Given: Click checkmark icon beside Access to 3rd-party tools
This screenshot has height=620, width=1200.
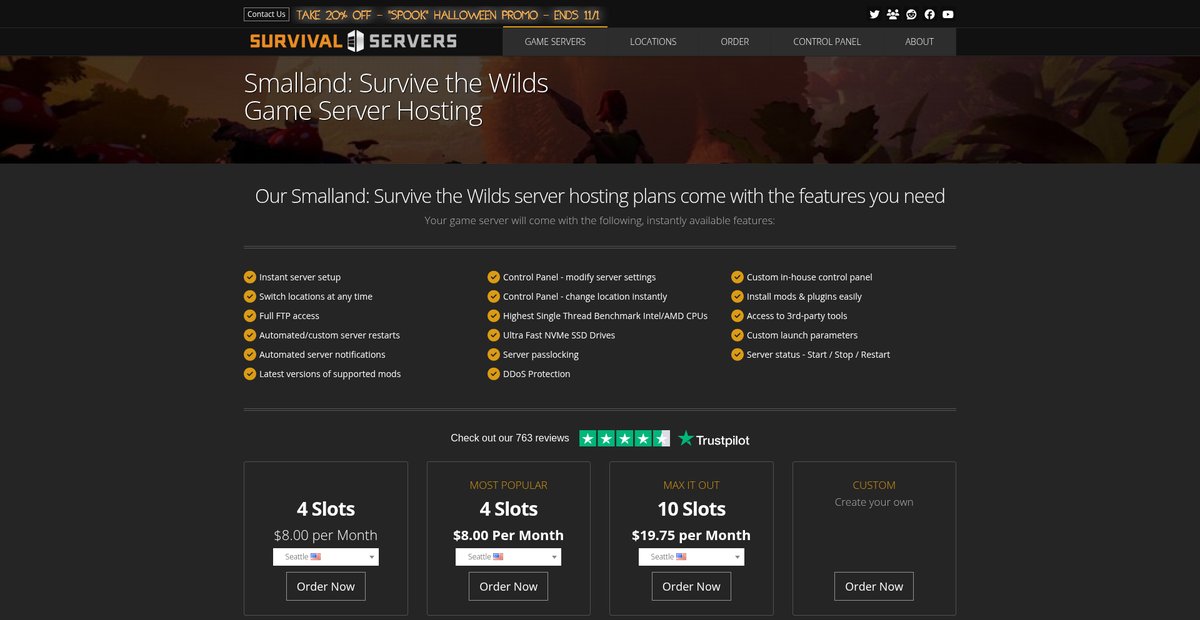Looking at the screenshot, I should 738,316.
